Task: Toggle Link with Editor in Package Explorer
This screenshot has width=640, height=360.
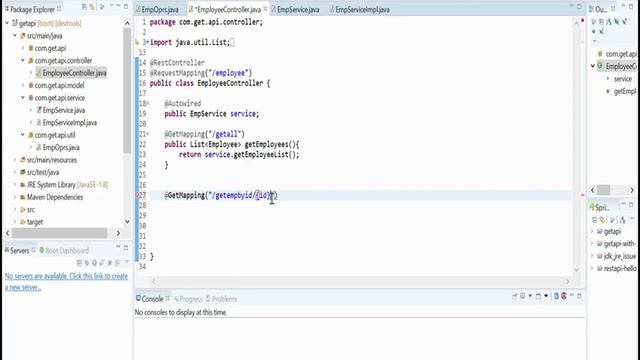Action: point(92,7)
